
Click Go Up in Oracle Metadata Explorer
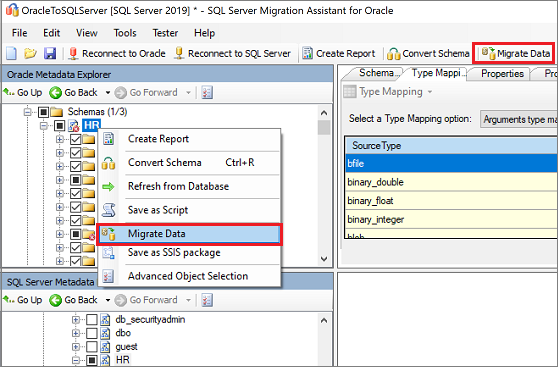pyautogui.click(x=23, y=93)
